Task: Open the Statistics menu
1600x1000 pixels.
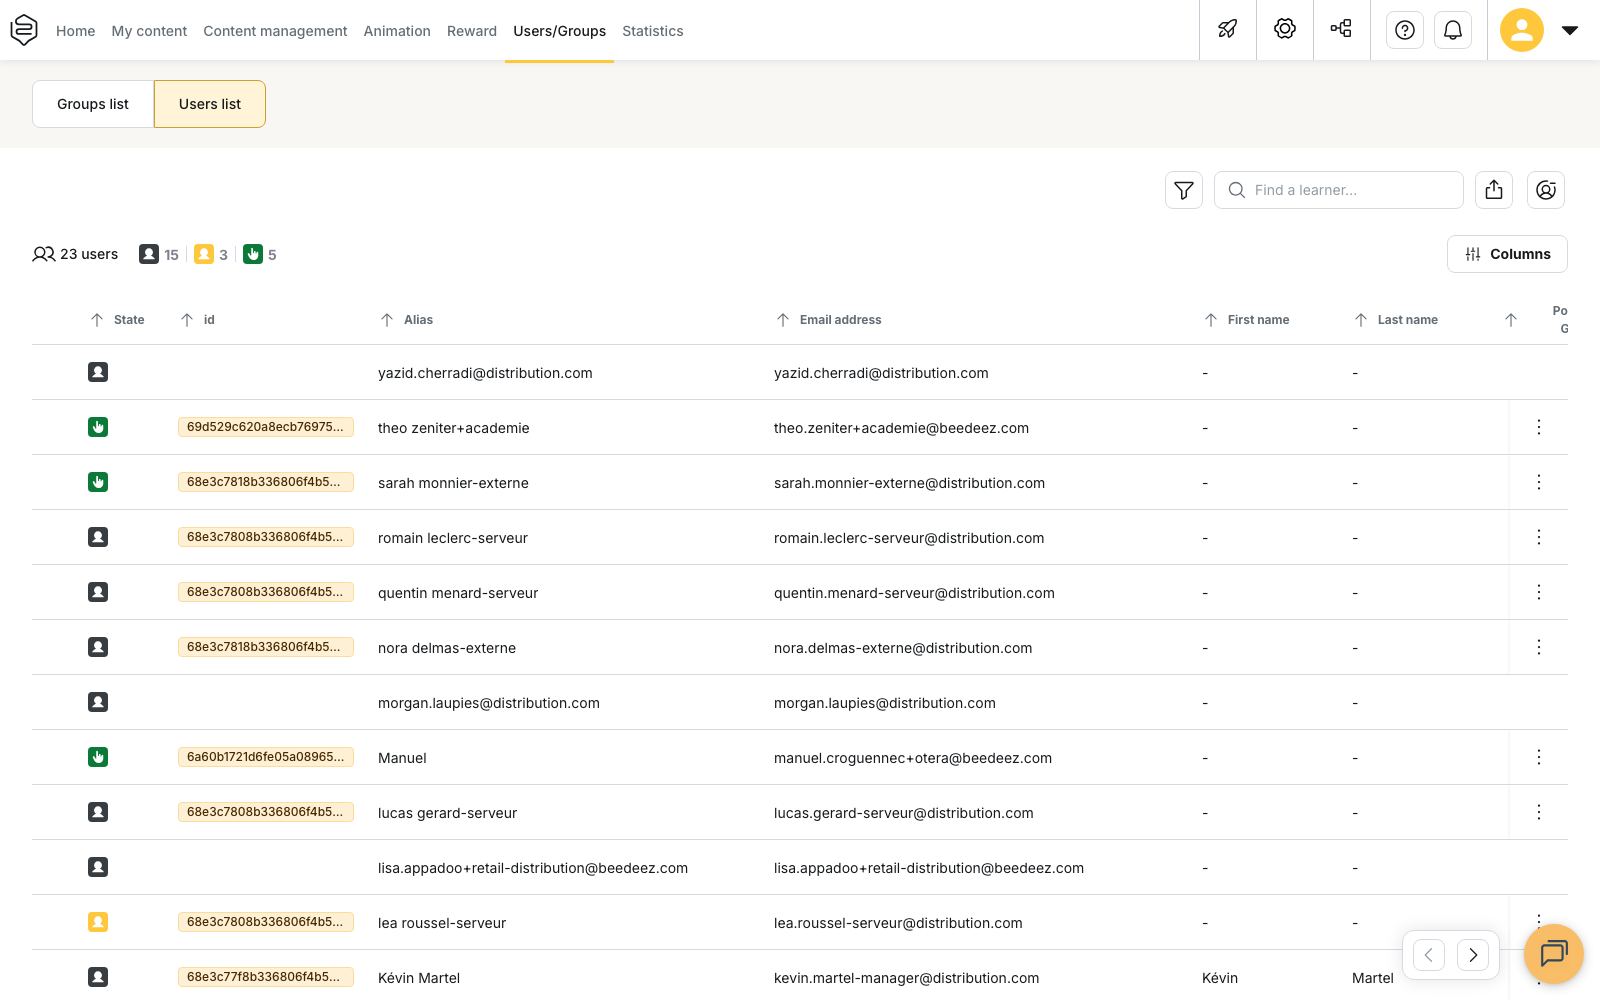Action: pyautogui.click(x=653, y=31)
